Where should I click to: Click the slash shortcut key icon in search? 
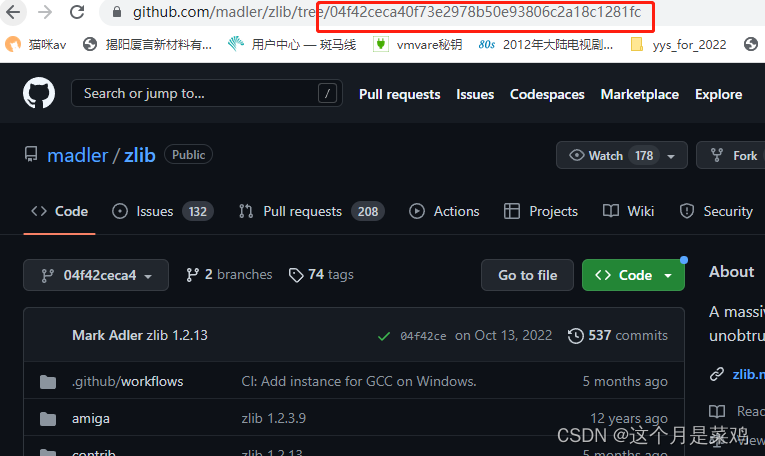pyautogui.click(x=327, y=93)
